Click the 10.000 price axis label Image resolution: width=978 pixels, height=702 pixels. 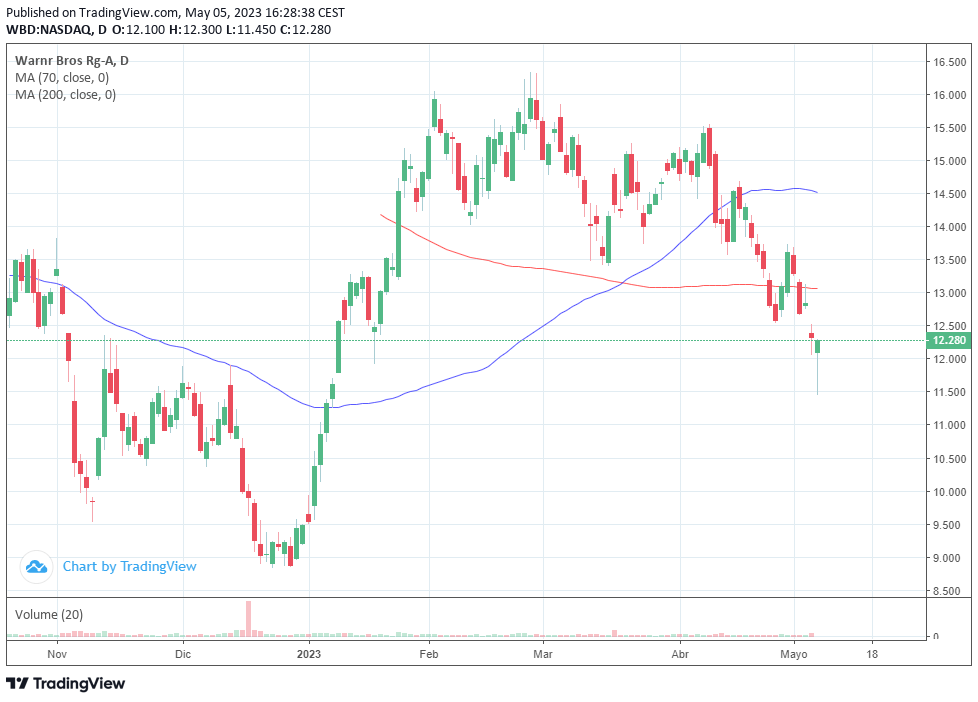point(949,492)
